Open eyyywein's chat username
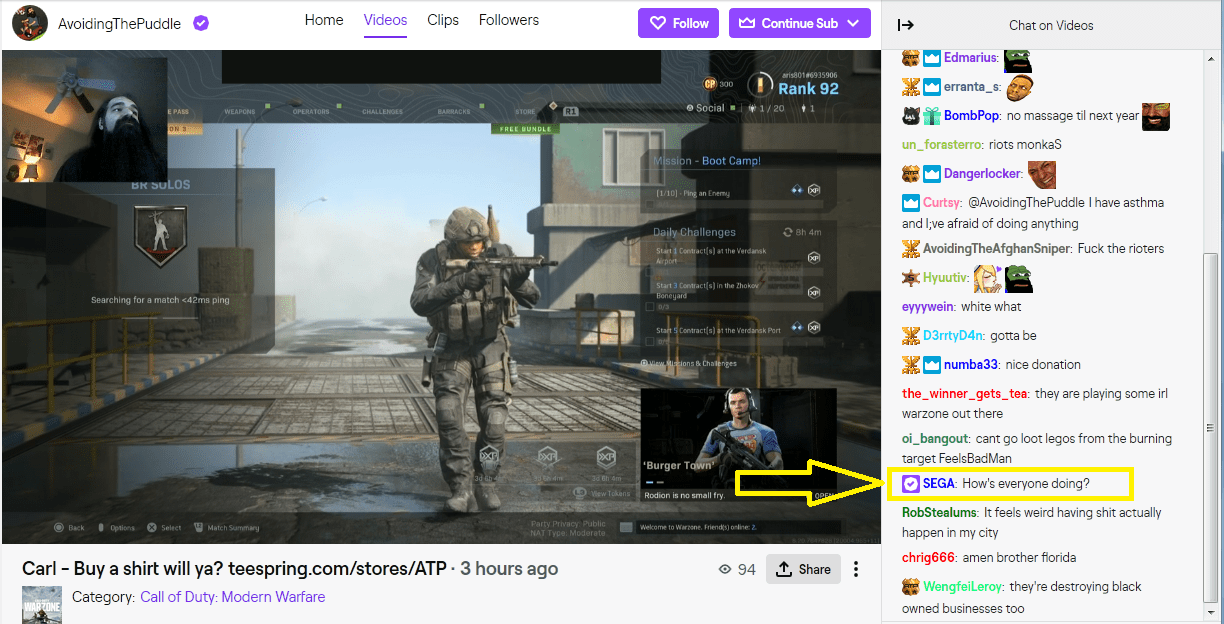1224x624 pixels. click(928, 307)
